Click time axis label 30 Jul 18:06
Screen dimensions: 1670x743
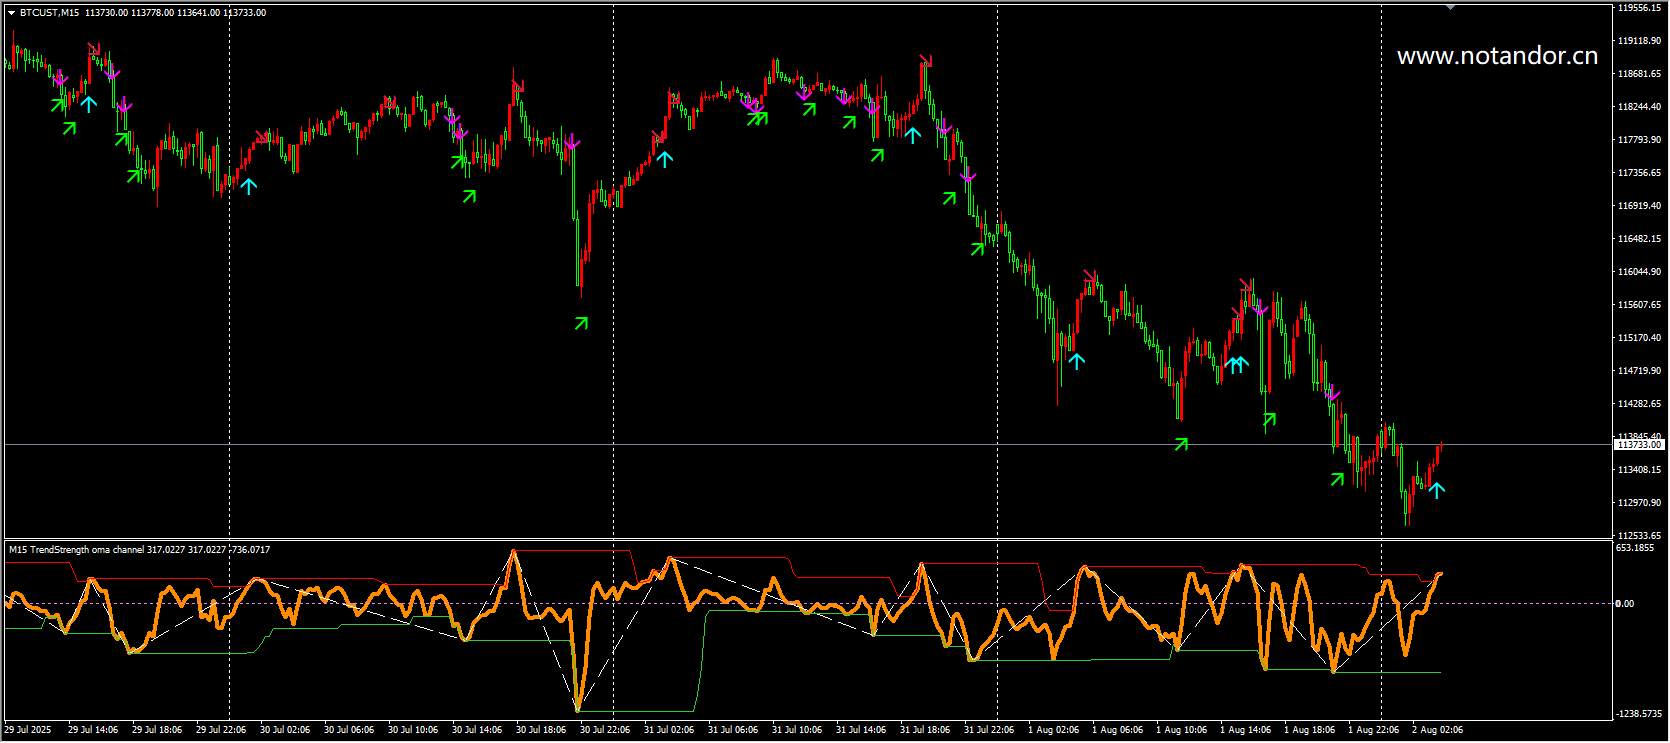(x=541, y=730)
